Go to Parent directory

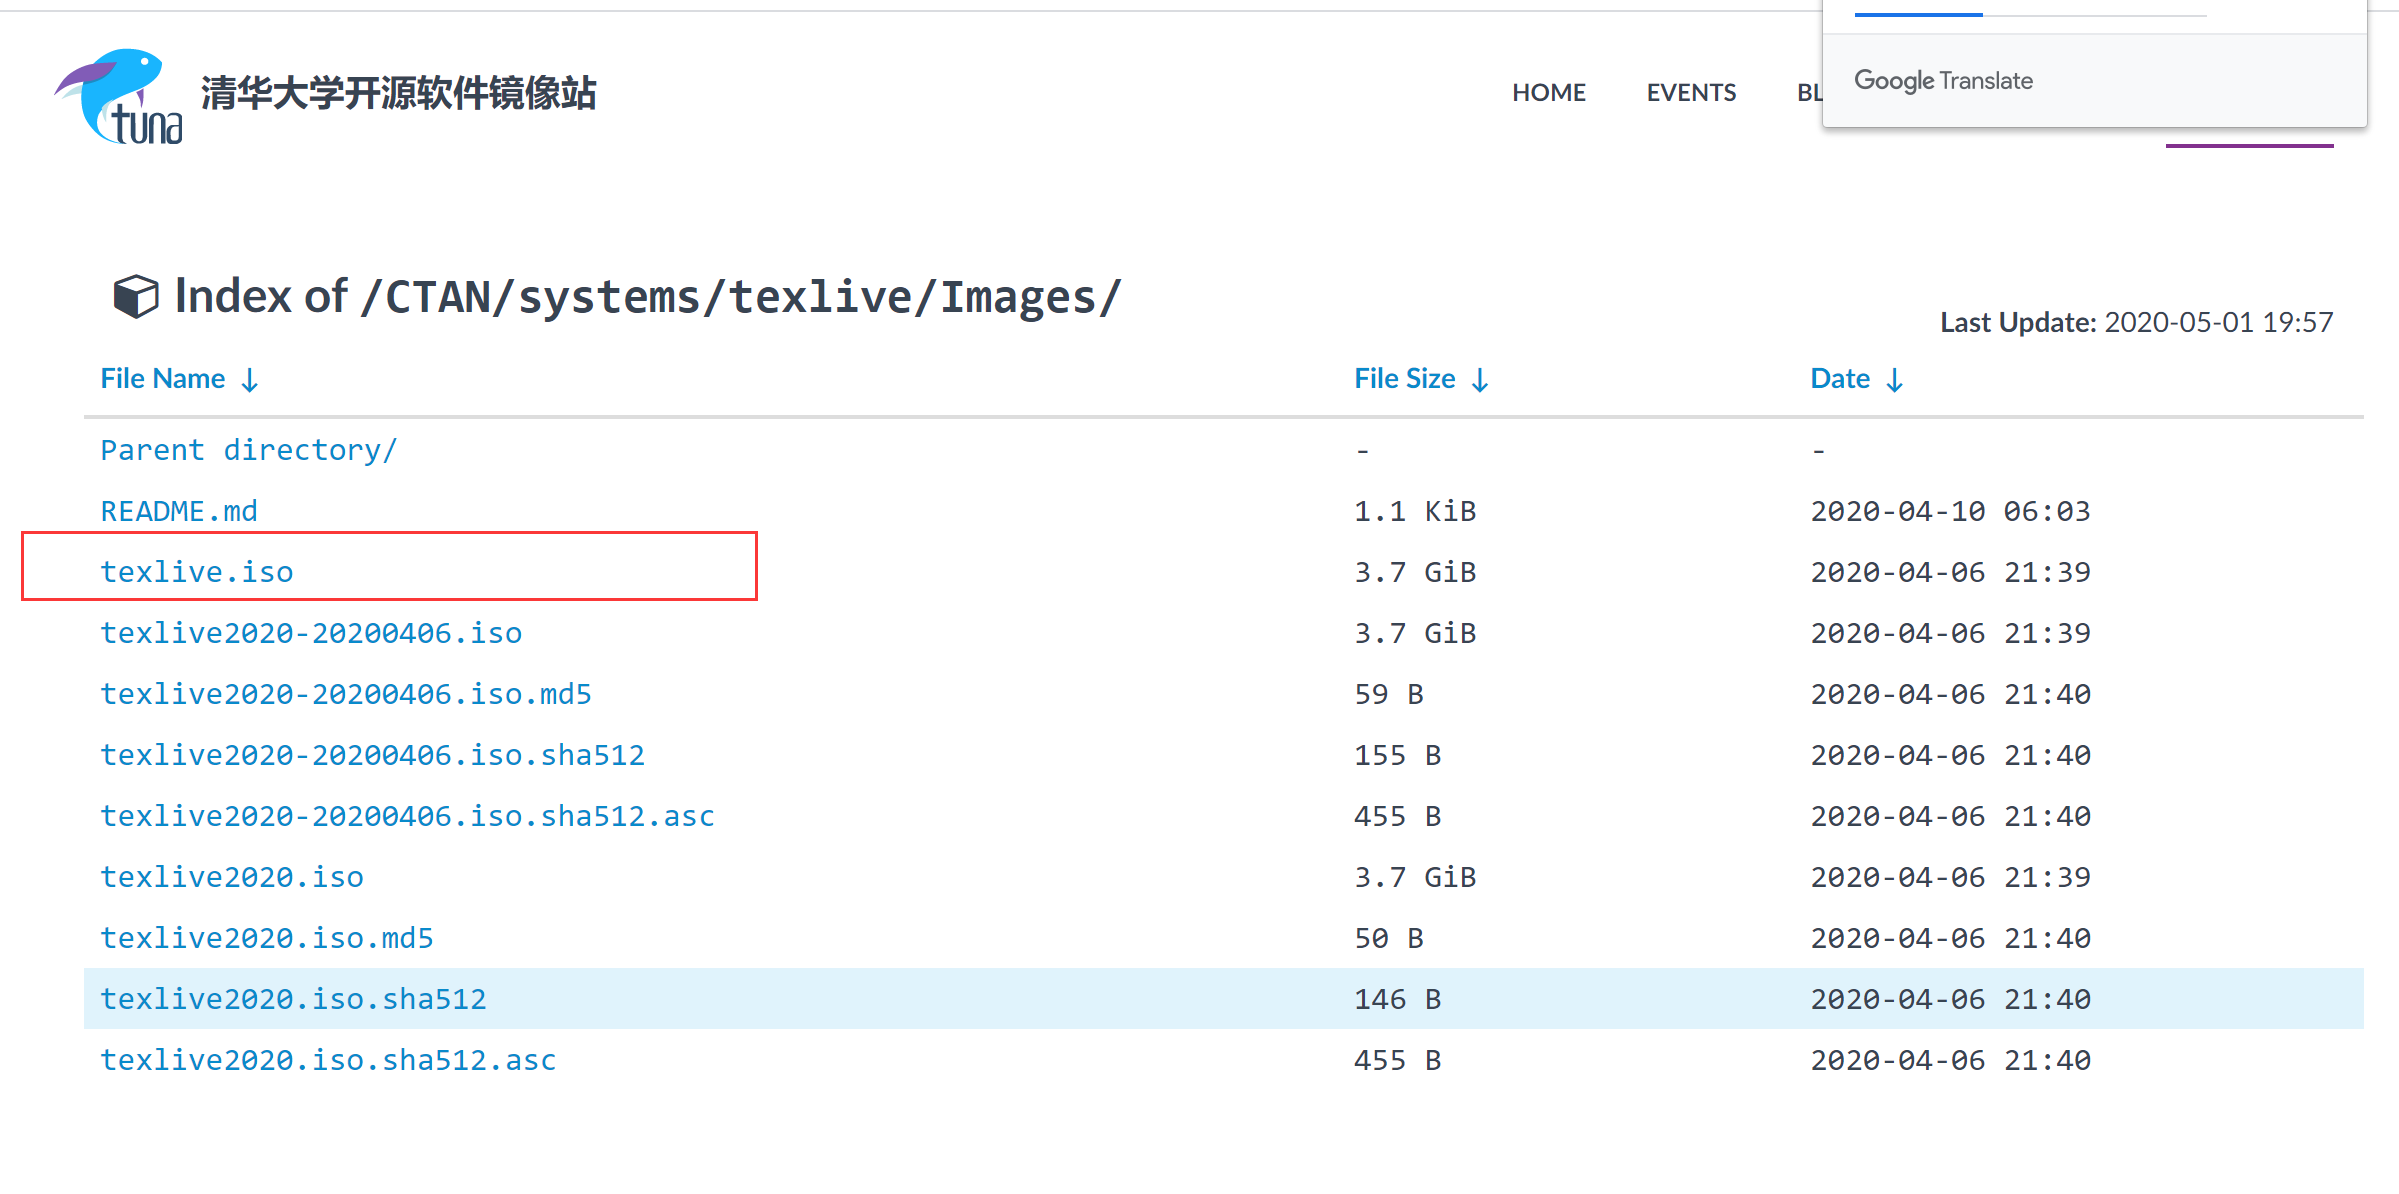[248, 450]
